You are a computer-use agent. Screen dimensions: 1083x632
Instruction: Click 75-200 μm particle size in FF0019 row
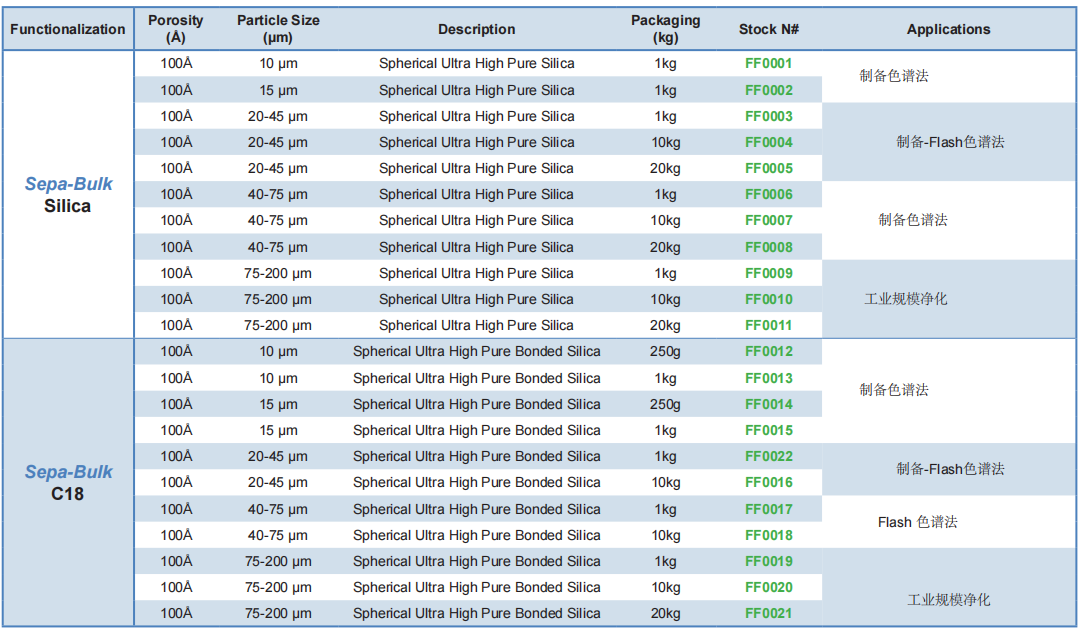point(278,562)
